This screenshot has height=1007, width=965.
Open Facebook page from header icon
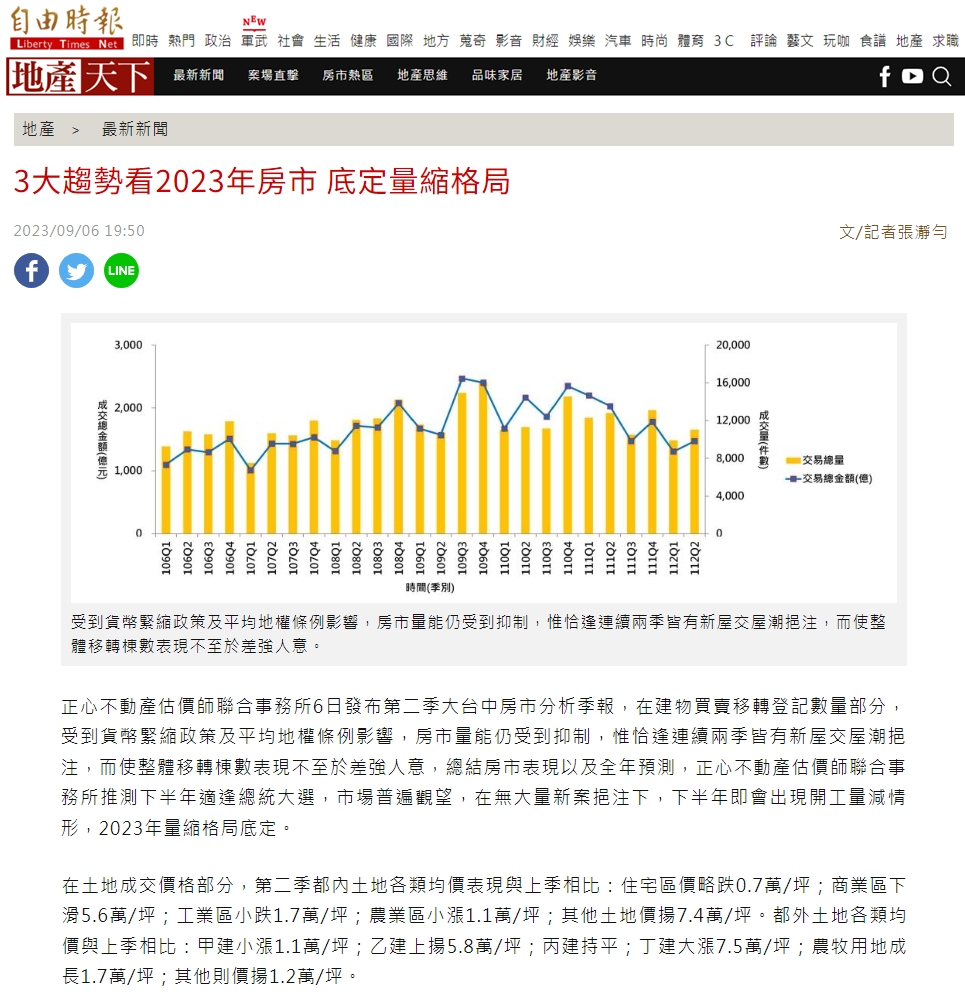[884, 76]
